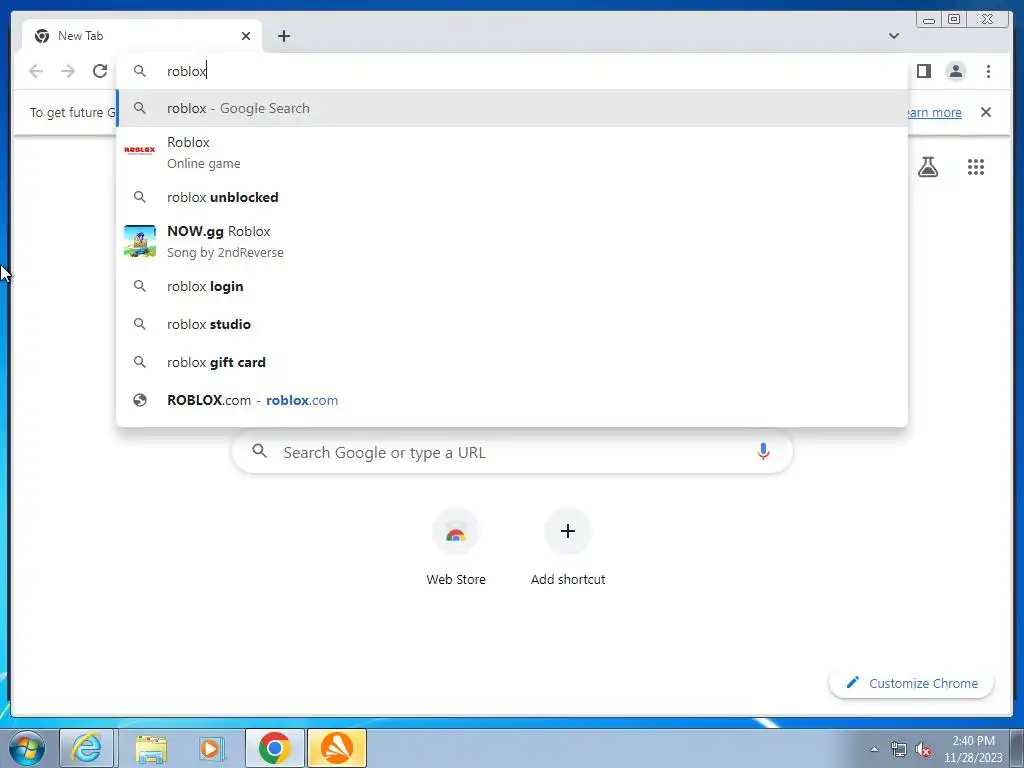This screenshot has height=768, width=1024.
Task: Open the orange Avast taskbar icon
Action: click(337, 748)
